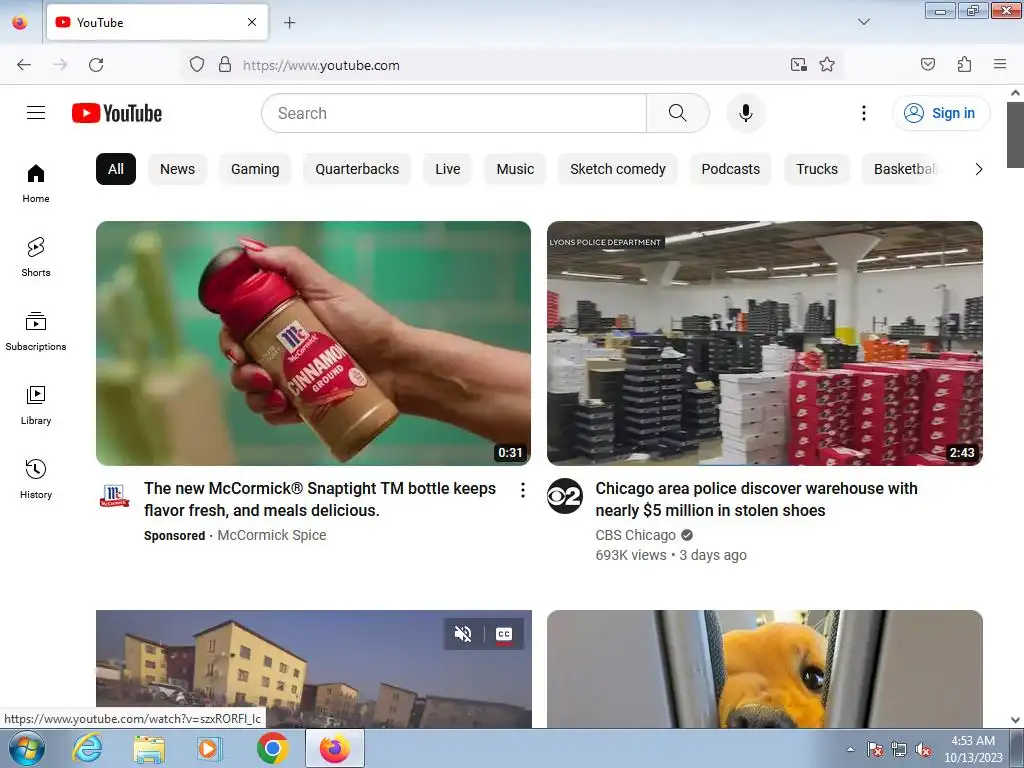
Task: Go forward with the browser forward arrow
Action: 60,65
